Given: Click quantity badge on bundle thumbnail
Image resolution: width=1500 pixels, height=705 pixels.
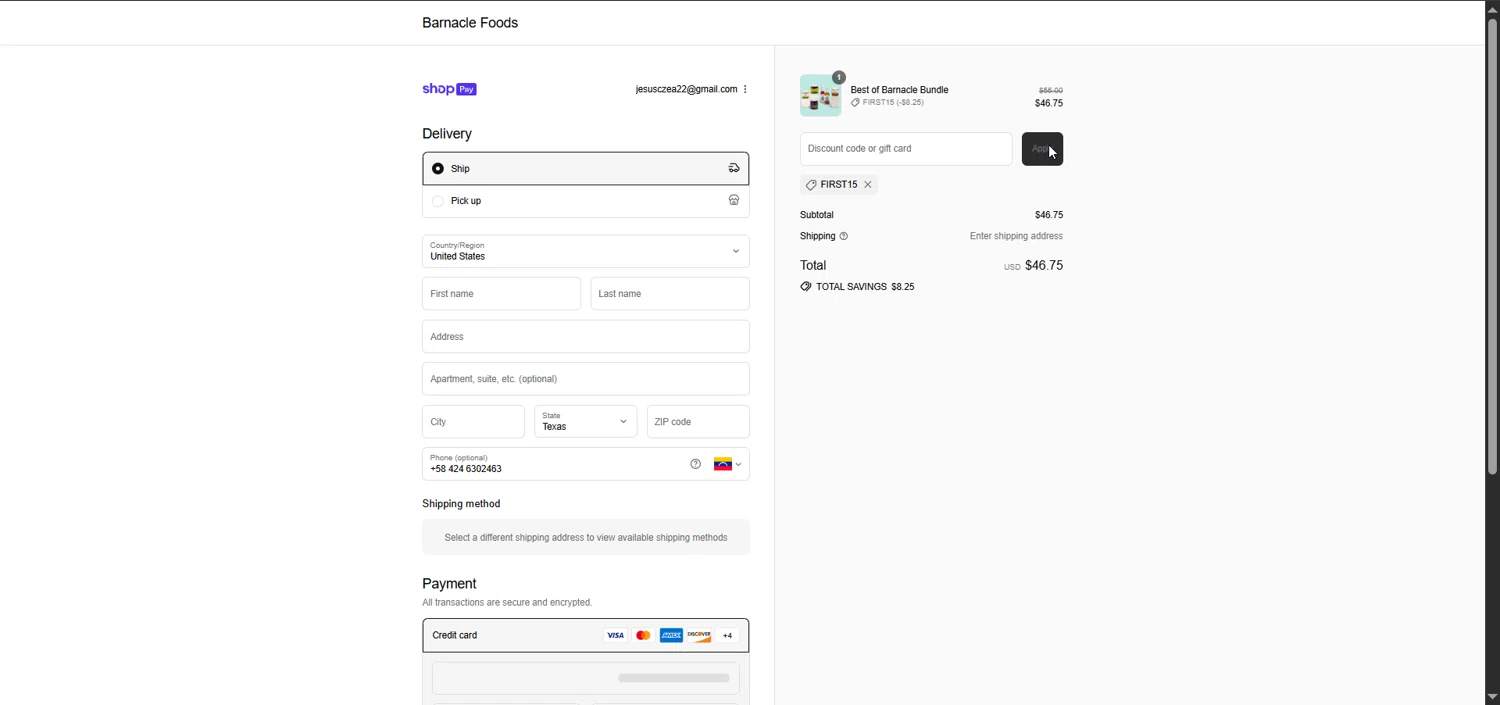Looking at the screenshot, I should [x=839, y=77].
